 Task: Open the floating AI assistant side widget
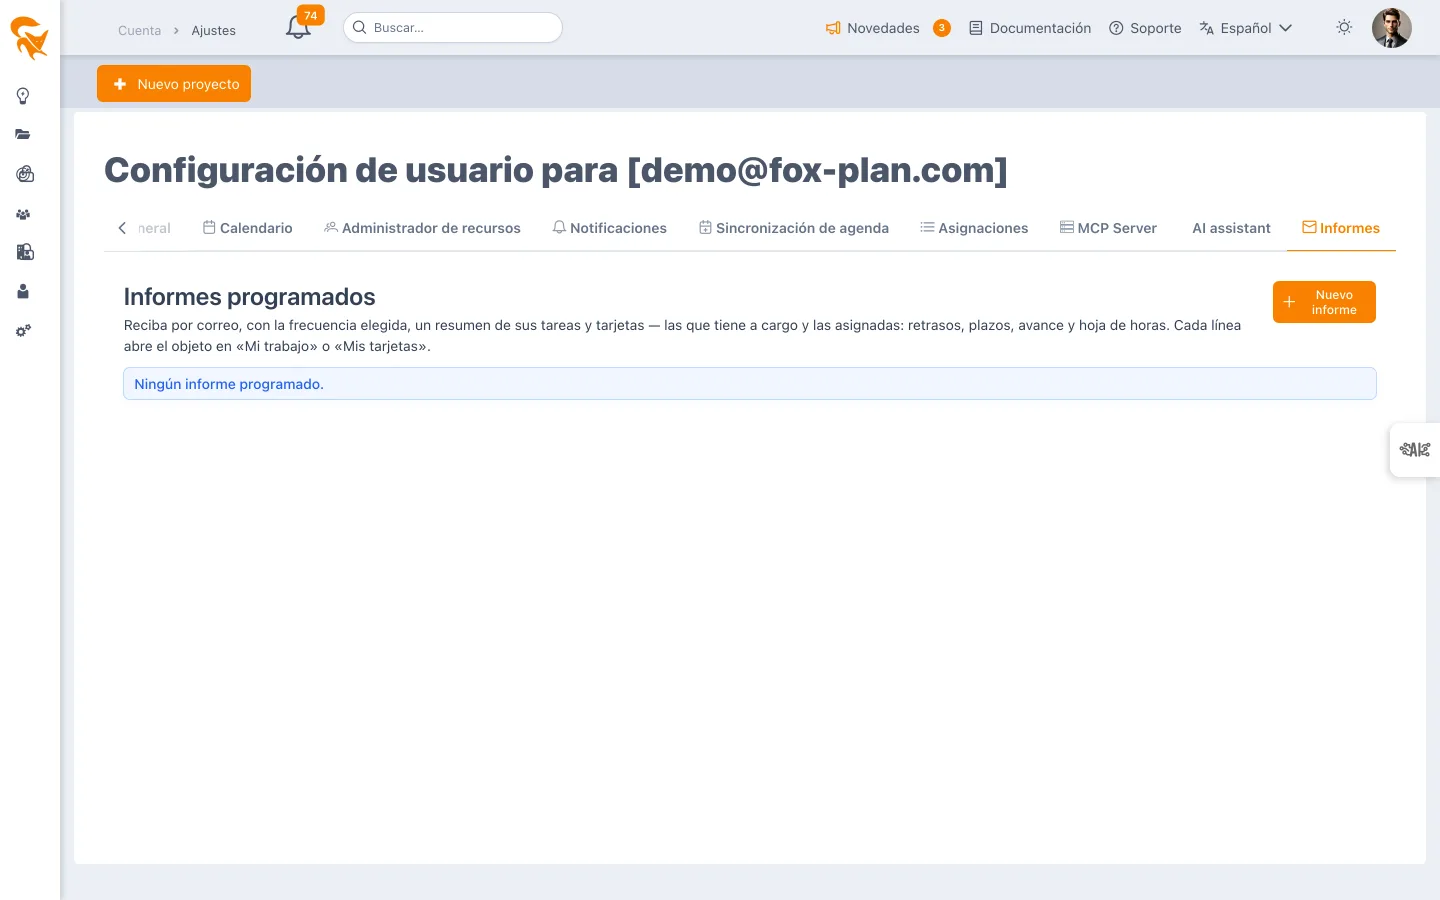1415,450
